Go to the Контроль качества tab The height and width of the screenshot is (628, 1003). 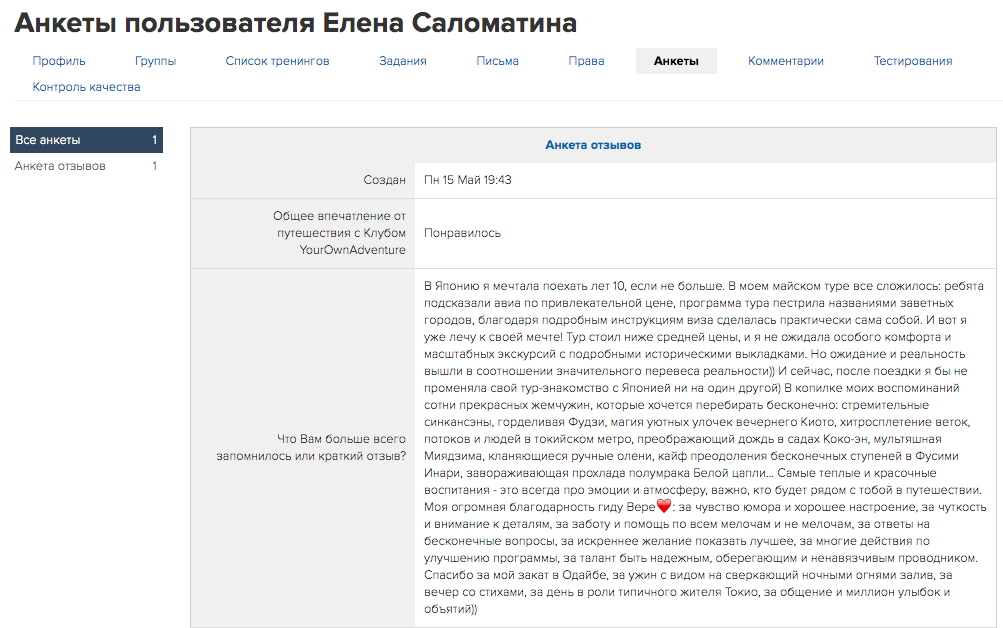click(86, 87)
